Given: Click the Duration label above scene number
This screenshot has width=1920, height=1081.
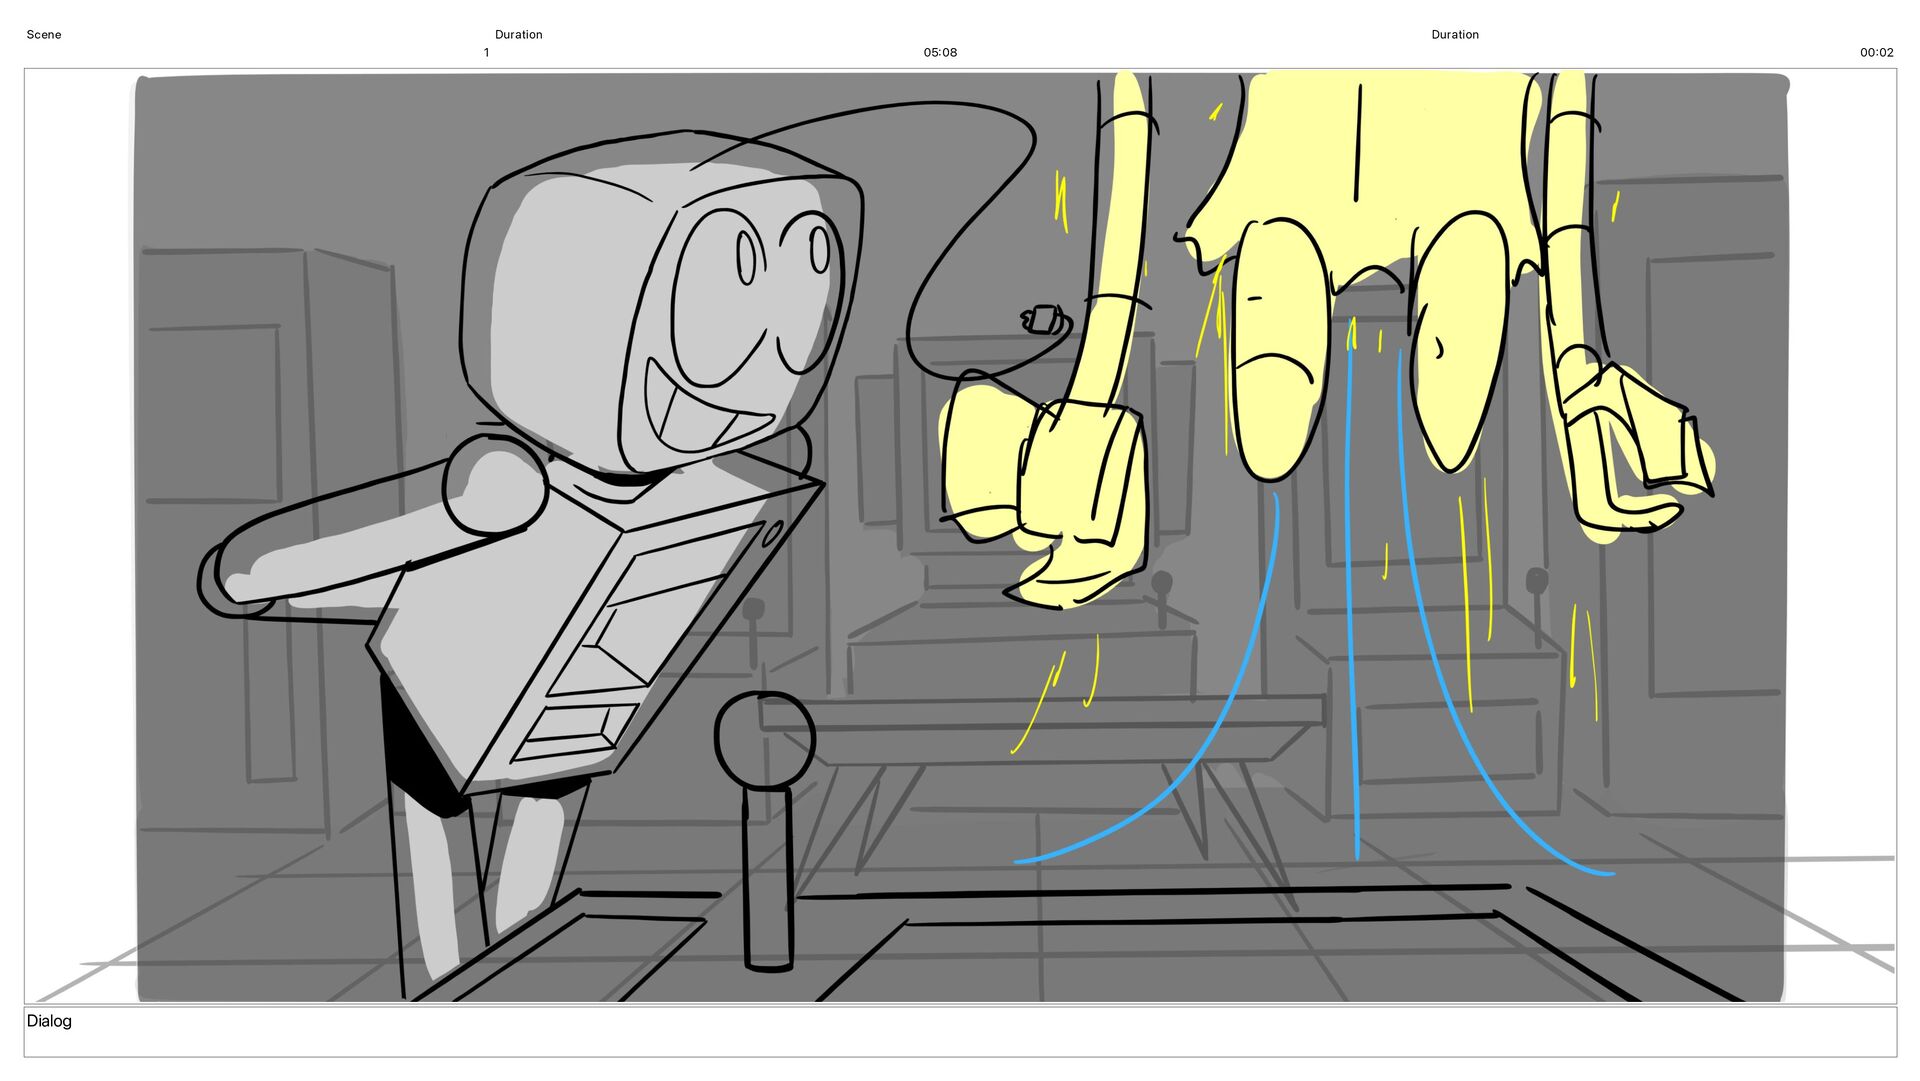Looking at the screenshot, I should click(519, 34).
